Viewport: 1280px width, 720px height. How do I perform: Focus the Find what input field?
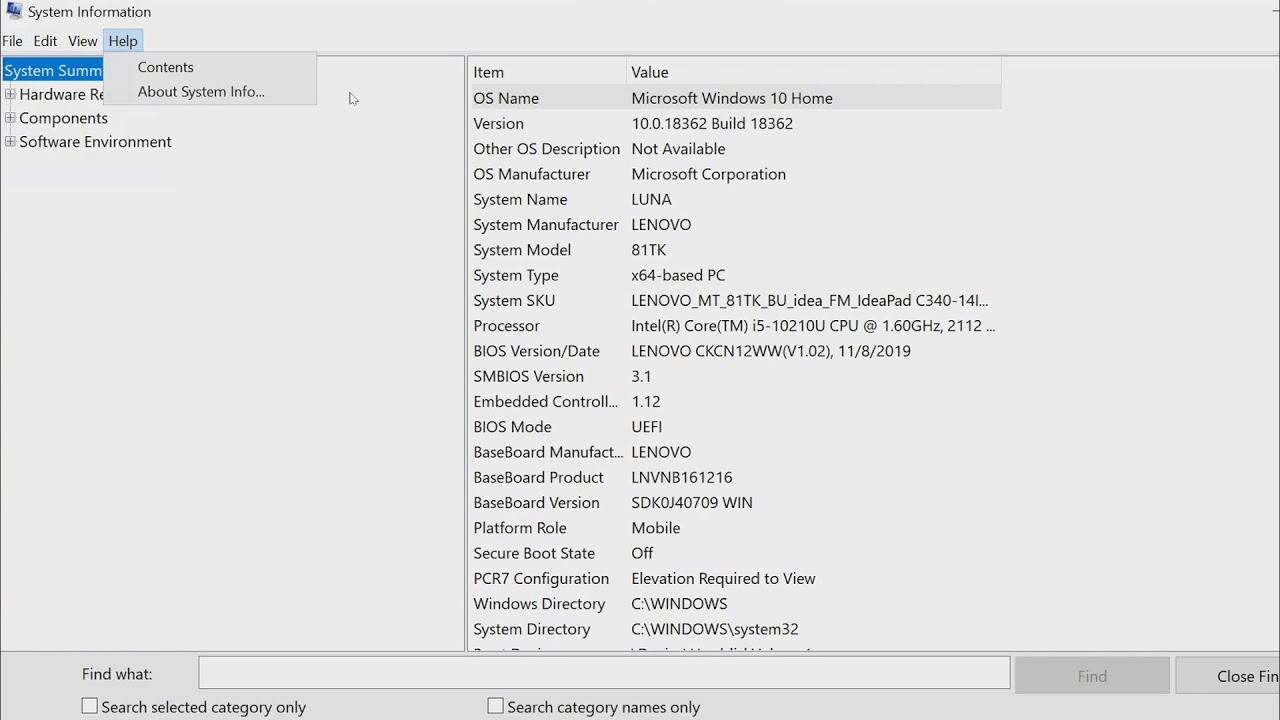pos(604,673)
